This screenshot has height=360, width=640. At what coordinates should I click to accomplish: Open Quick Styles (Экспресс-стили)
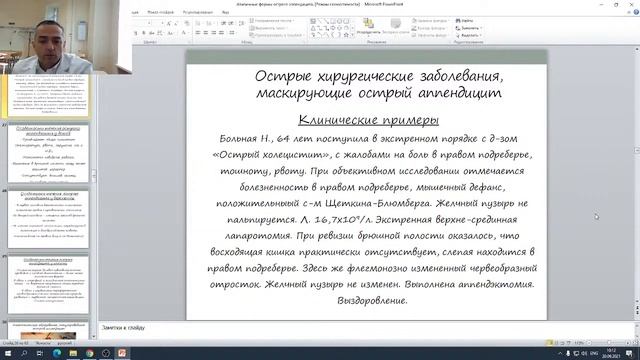pos(395,26)
